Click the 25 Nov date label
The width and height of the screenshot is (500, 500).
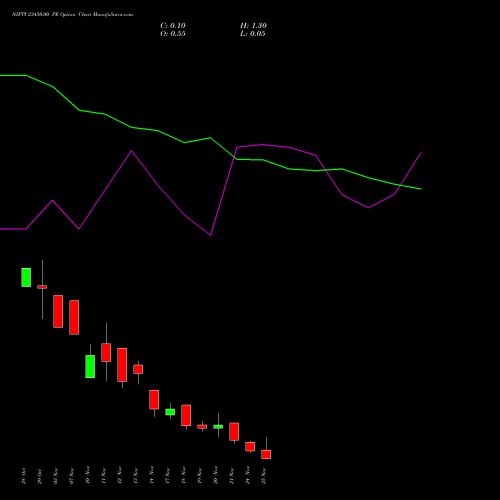coord(264,476)
